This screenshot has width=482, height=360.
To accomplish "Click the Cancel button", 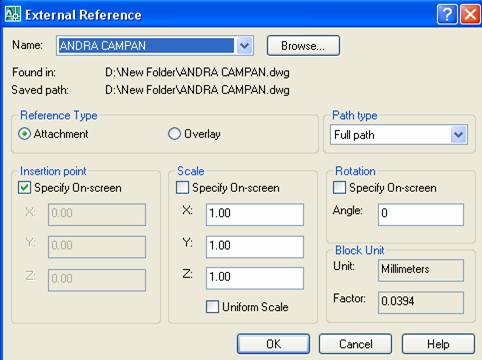I will [355, 344].
